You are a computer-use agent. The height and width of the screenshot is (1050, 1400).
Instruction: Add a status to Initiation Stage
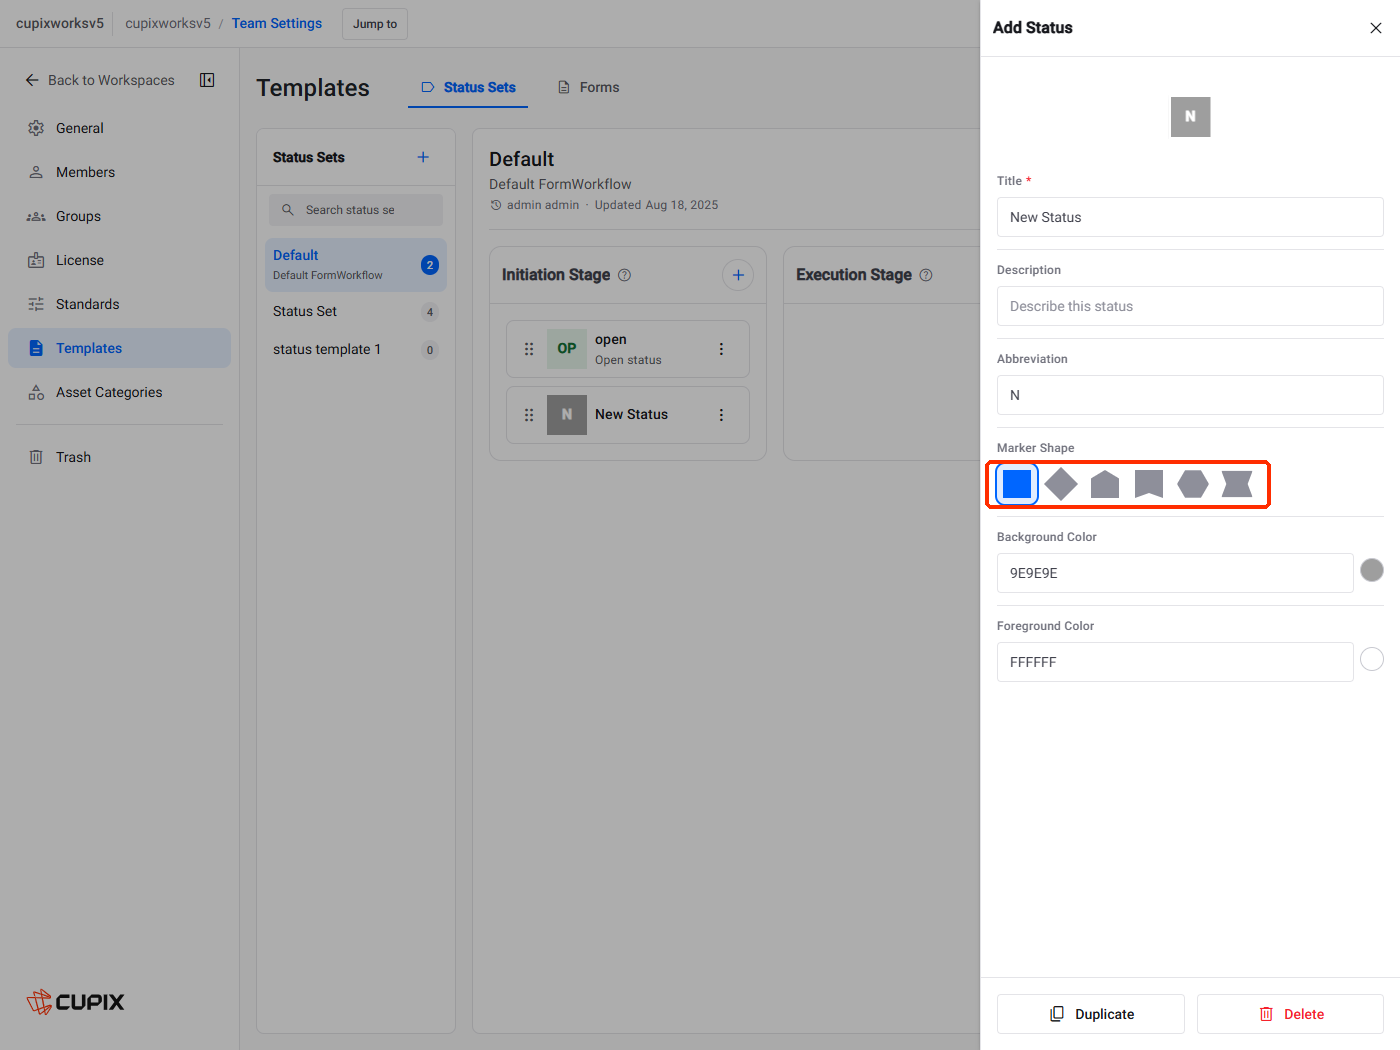coord(738,275)
